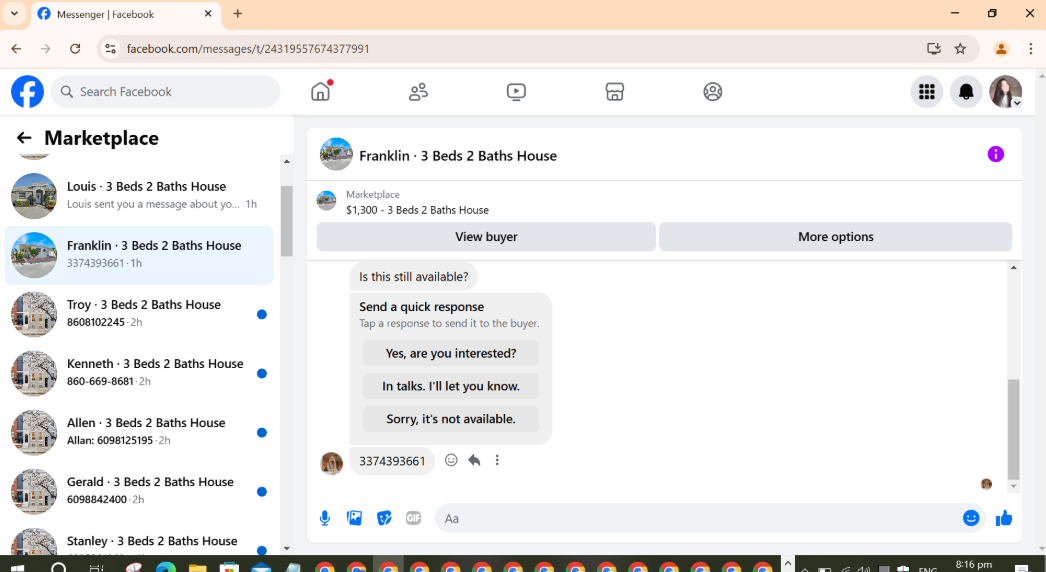Click the address bar URL
The width and height of the screenshot is (1046, 572).
248,49
